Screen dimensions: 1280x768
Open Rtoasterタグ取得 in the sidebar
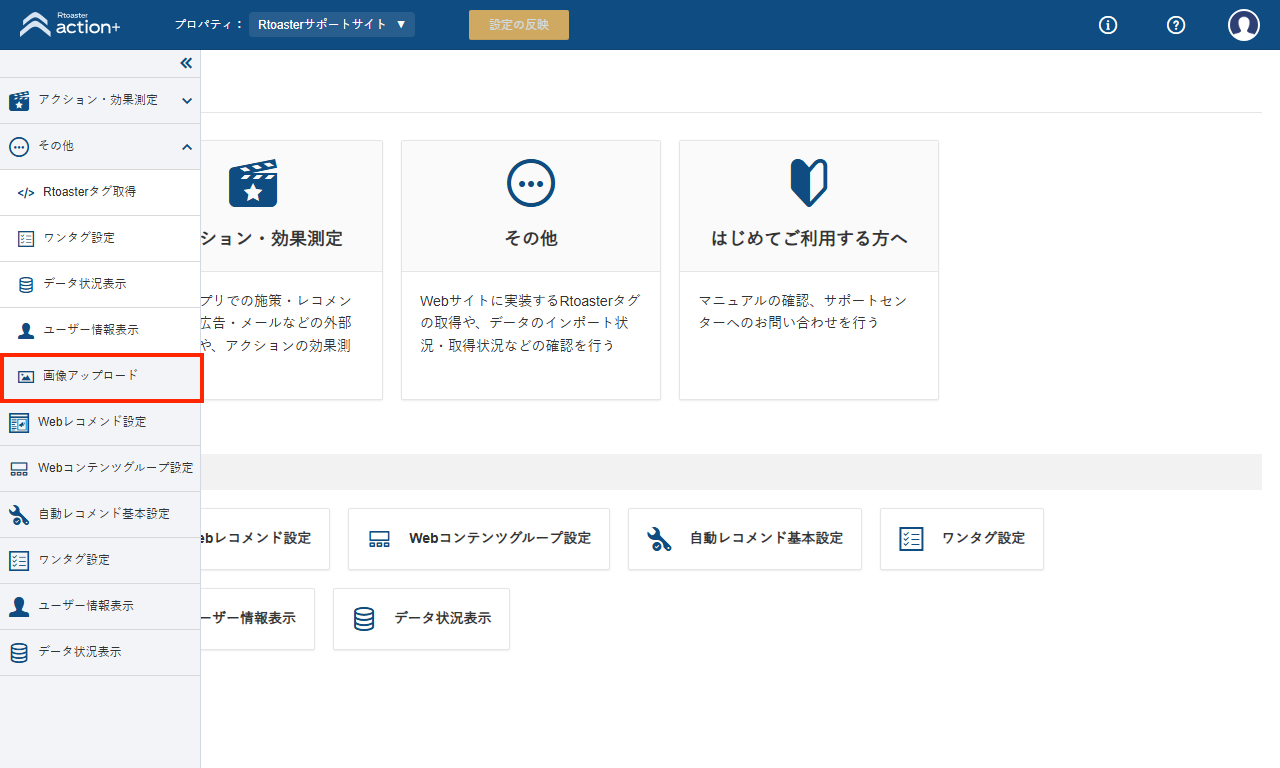coord(100,192)
